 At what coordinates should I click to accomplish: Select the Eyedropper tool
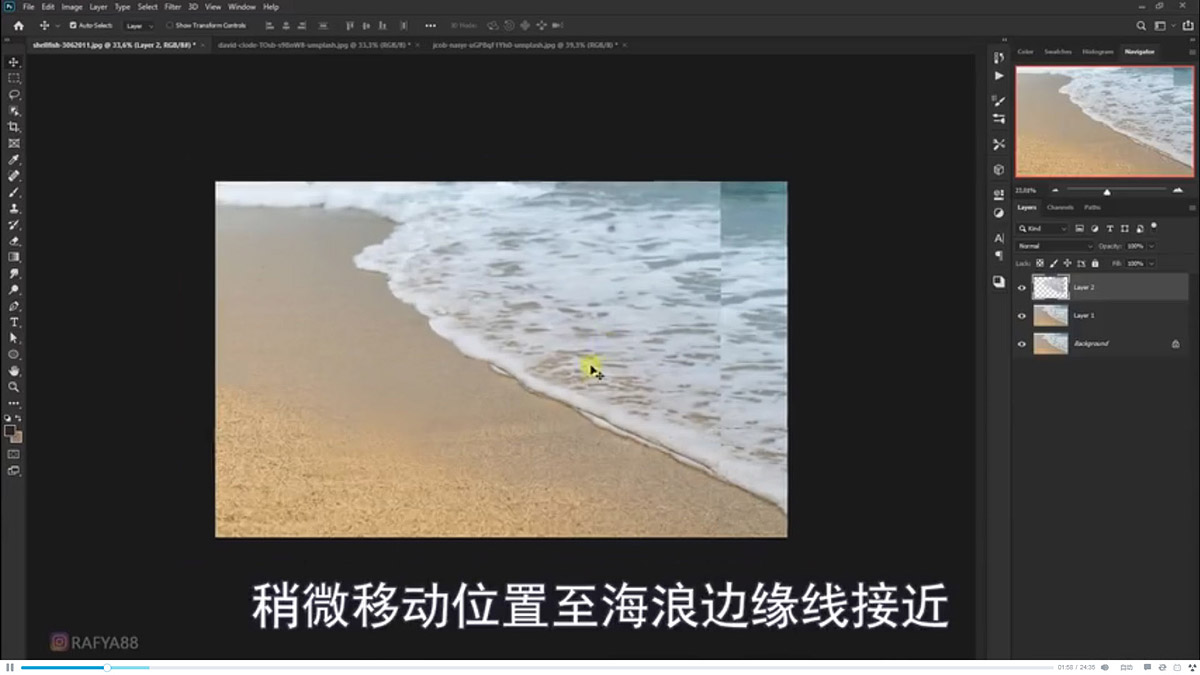pos(13,159)
